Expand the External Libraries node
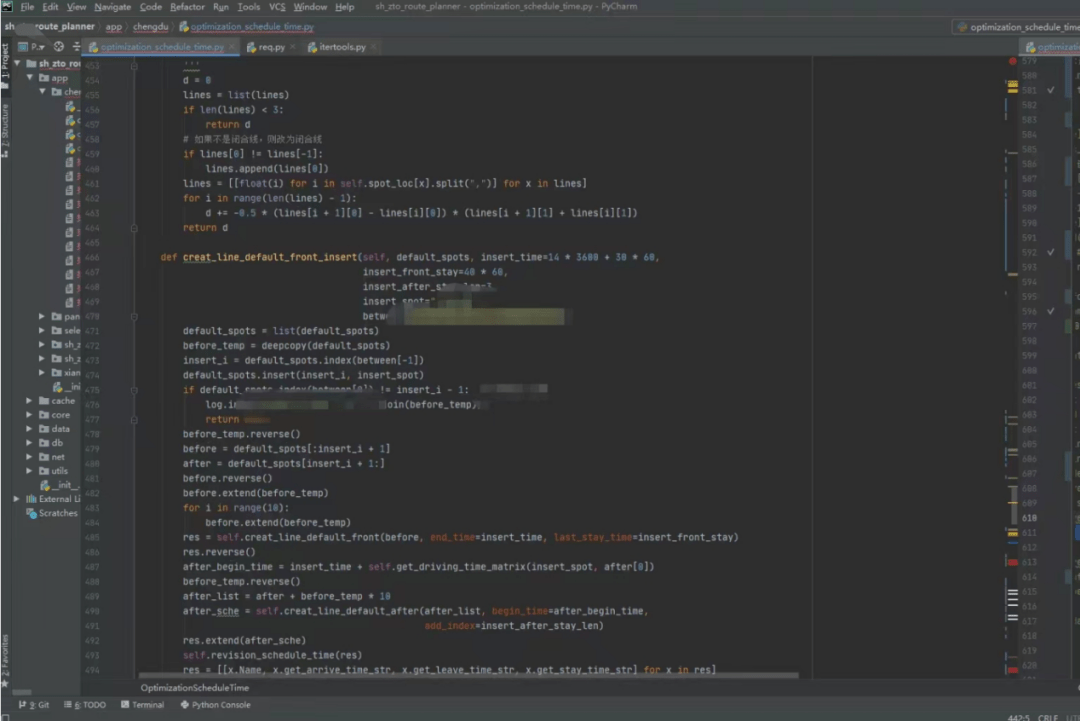Viewport: 1080px width, 721px height. pyautogui.click(x=17, y=499)
